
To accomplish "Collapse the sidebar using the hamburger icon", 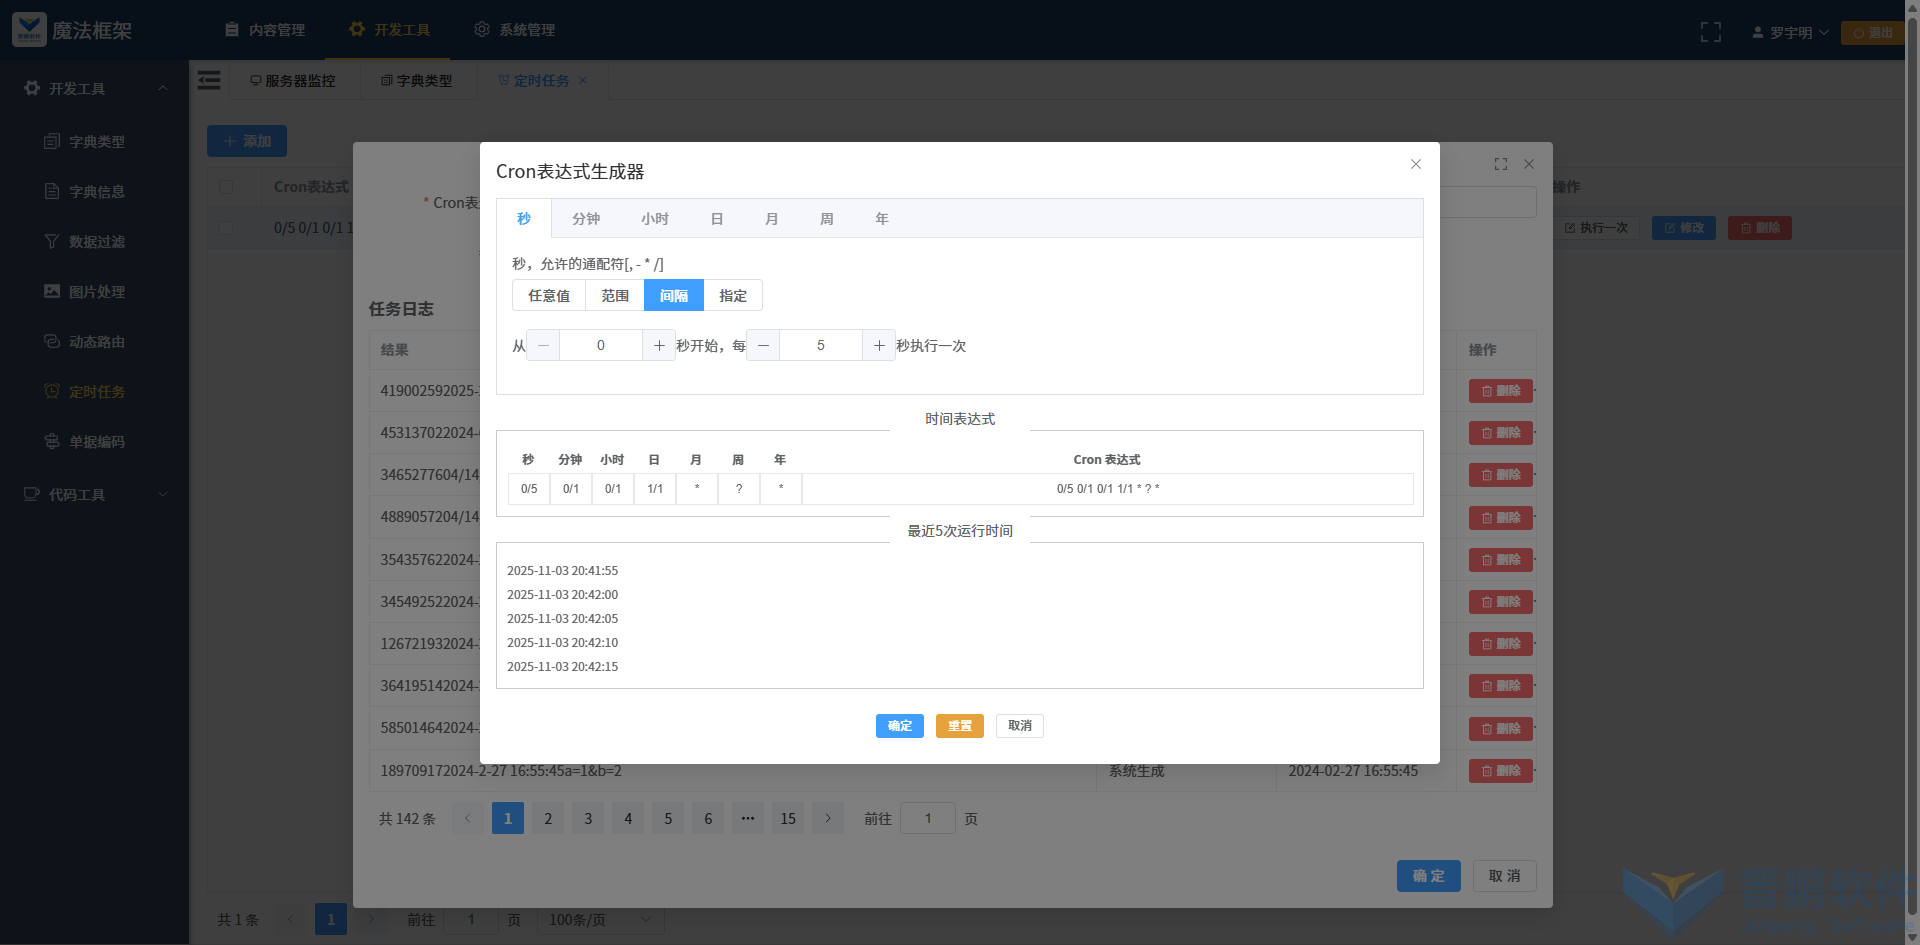I will [209, 80].
